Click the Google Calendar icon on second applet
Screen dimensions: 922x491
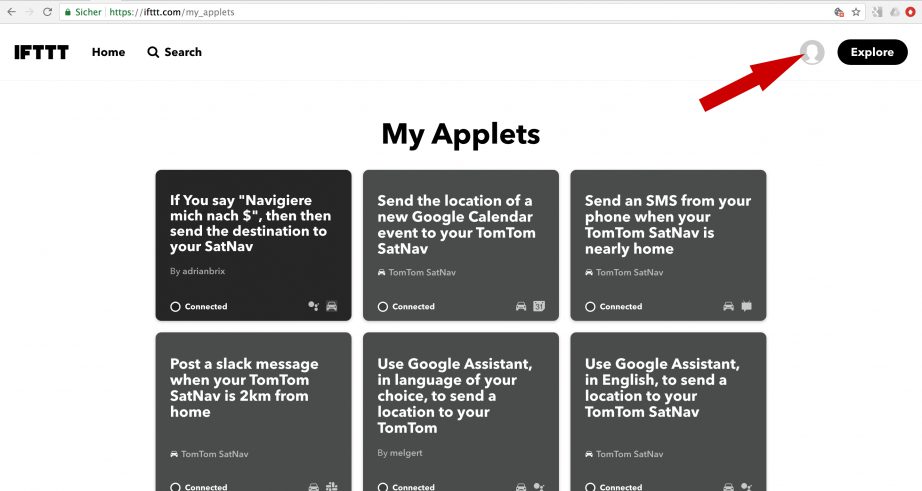click(539, 306)
